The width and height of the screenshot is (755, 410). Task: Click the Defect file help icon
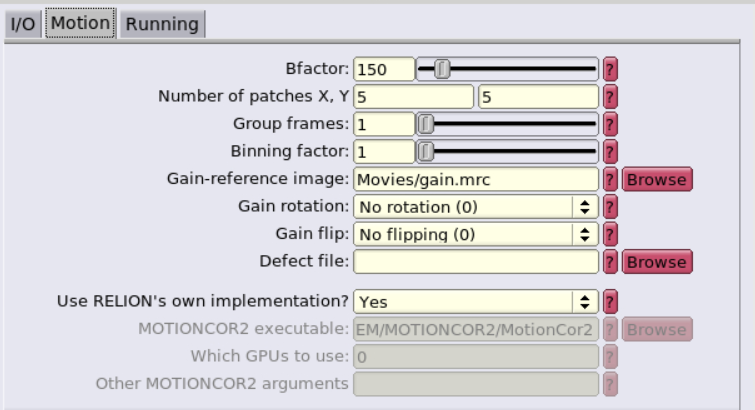click(610, 262)
